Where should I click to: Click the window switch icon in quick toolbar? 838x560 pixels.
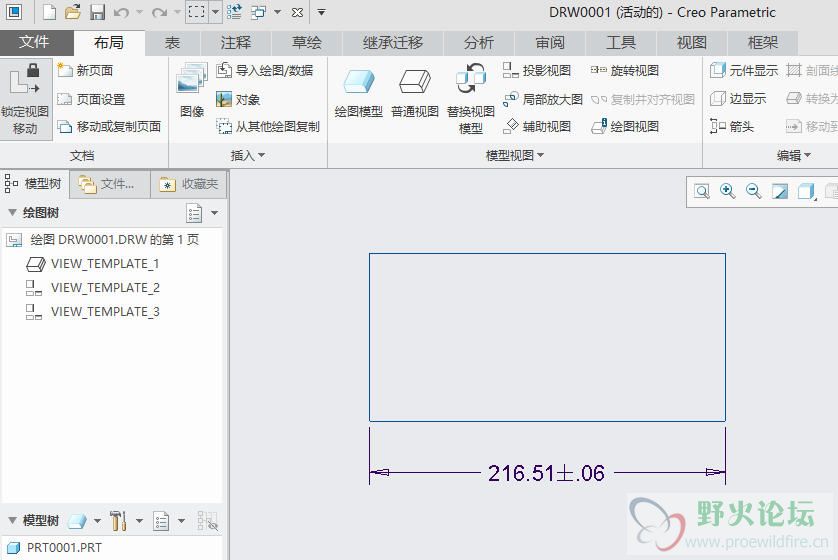coord(259,12)
